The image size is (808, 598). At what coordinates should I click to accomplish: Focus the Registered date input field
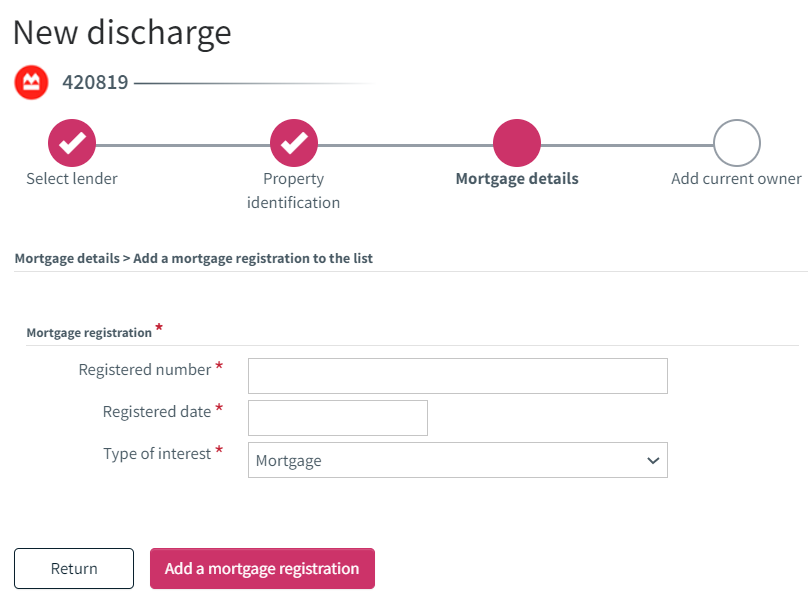[338, 418]
